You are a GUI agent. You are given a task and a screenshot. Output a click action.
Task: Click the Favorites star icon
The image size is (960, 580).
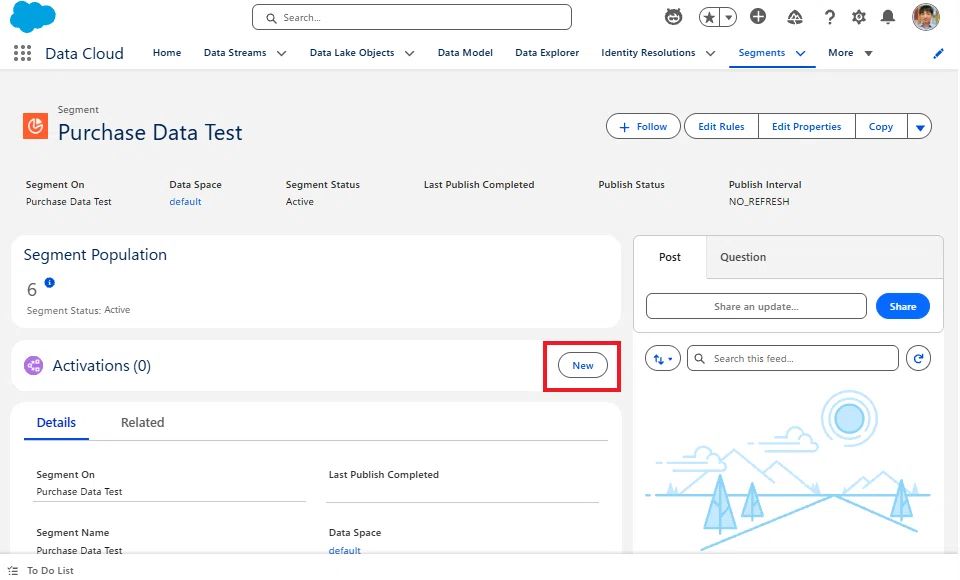(710, 17)
